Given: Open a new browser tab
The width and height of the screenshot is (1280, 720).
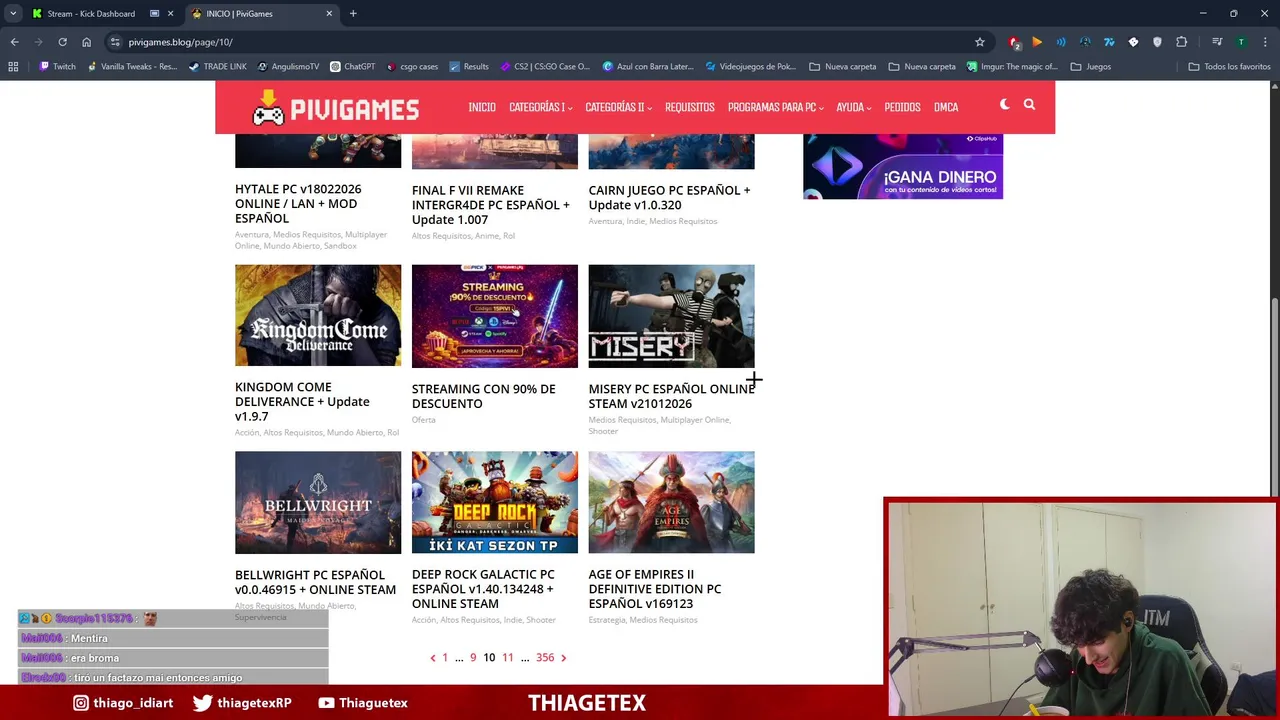Looking at the screenshot, I should click(x=353, y=13).
